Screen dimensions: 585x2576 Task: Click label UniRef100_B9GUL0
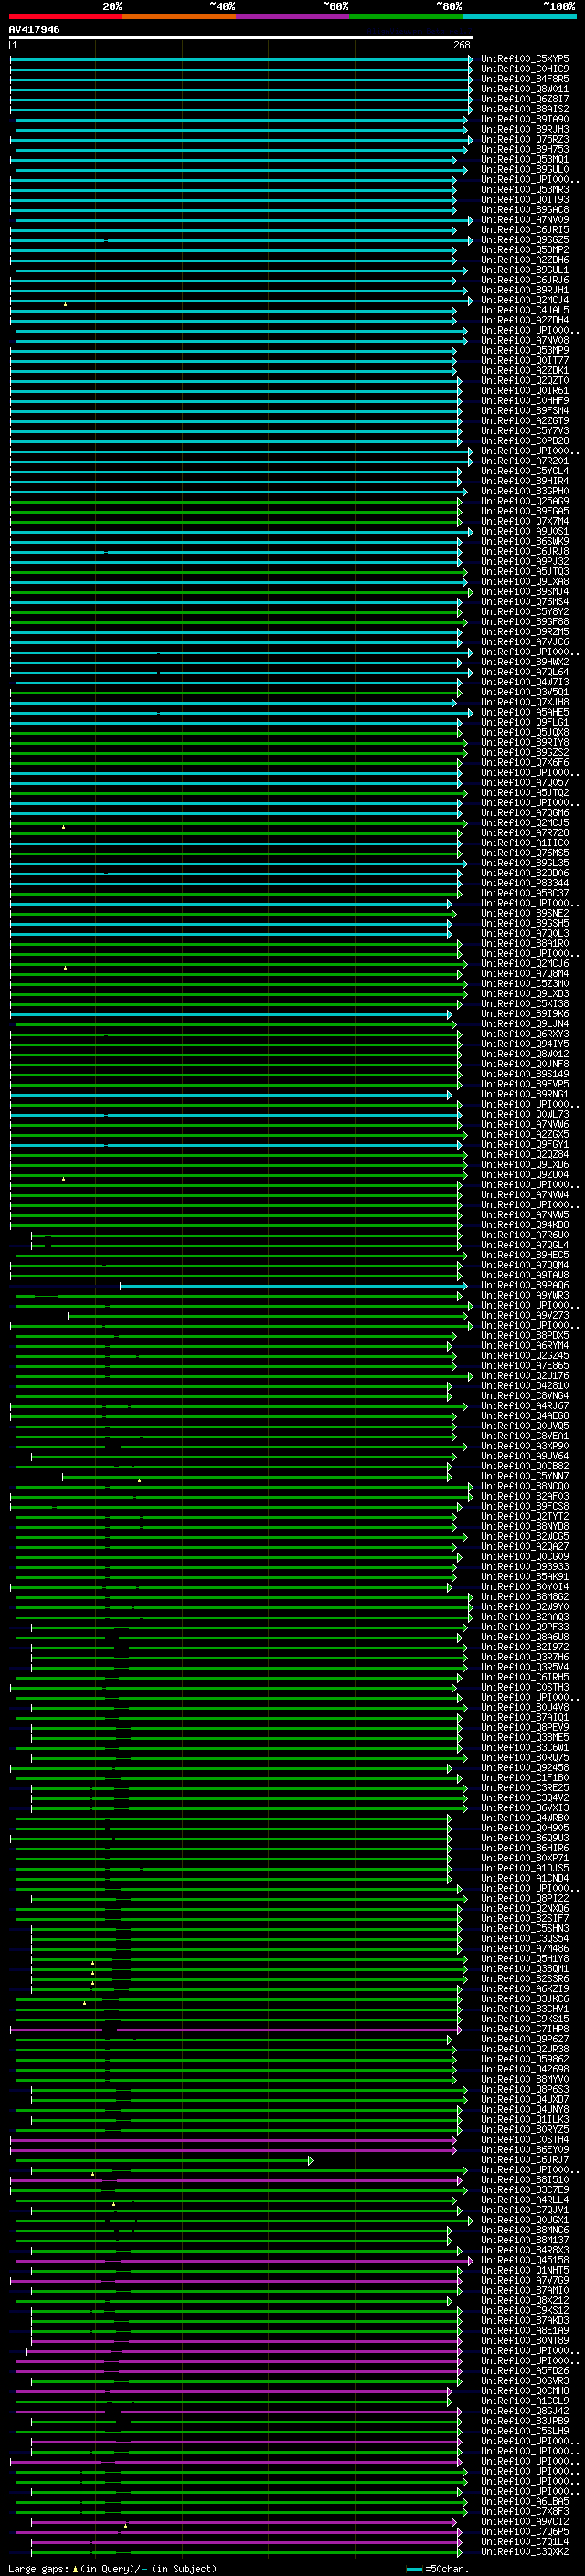click(525, 169)
